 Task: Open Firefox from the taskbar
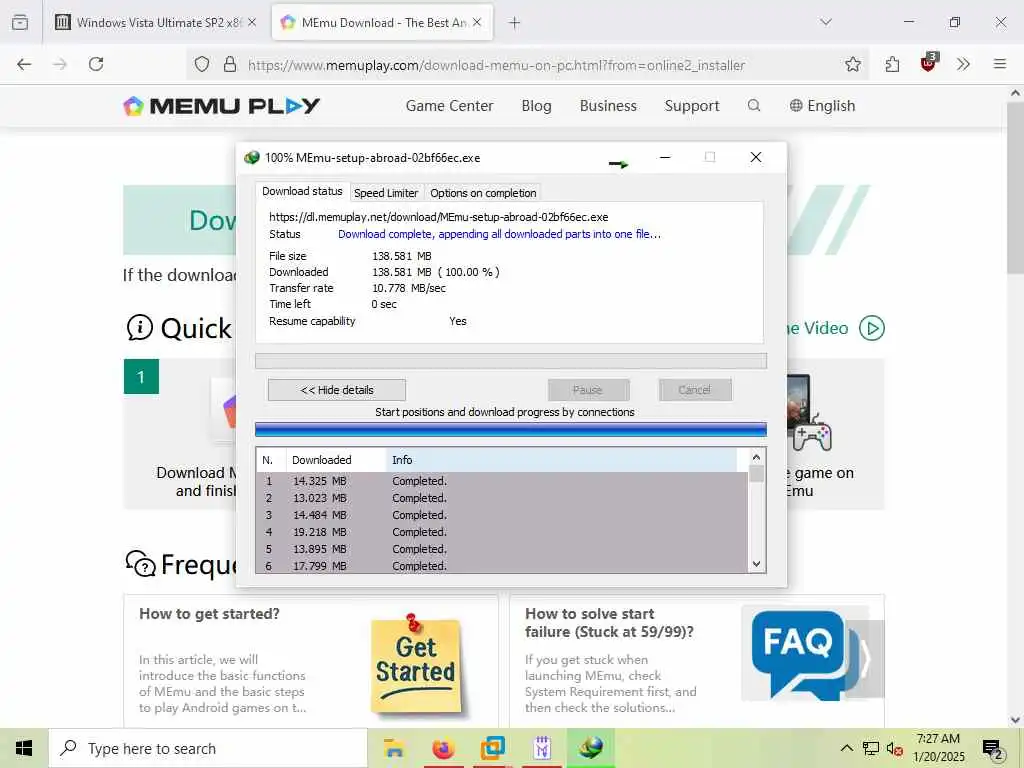443,748
